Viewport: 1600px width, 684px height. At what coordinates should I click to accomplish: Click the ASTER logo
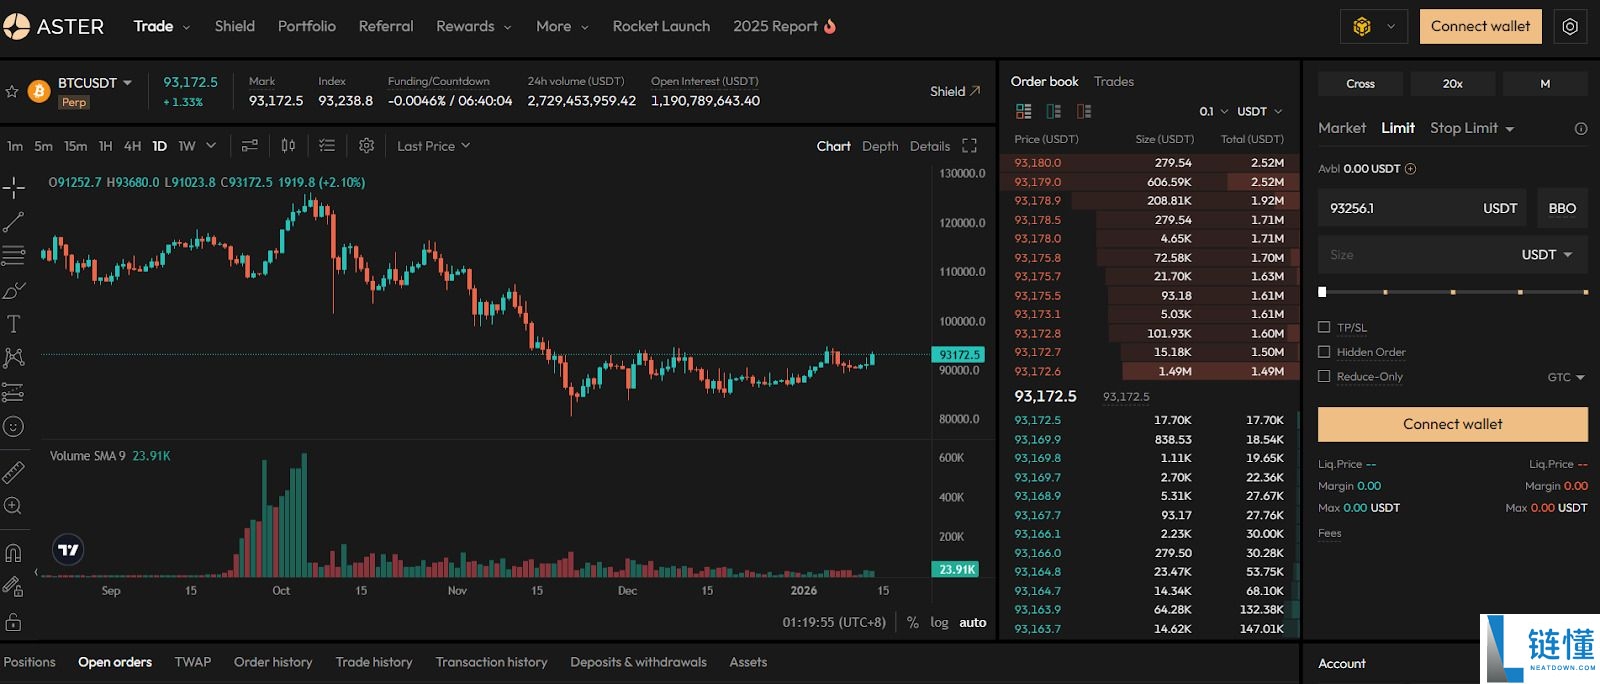(53, 26)
